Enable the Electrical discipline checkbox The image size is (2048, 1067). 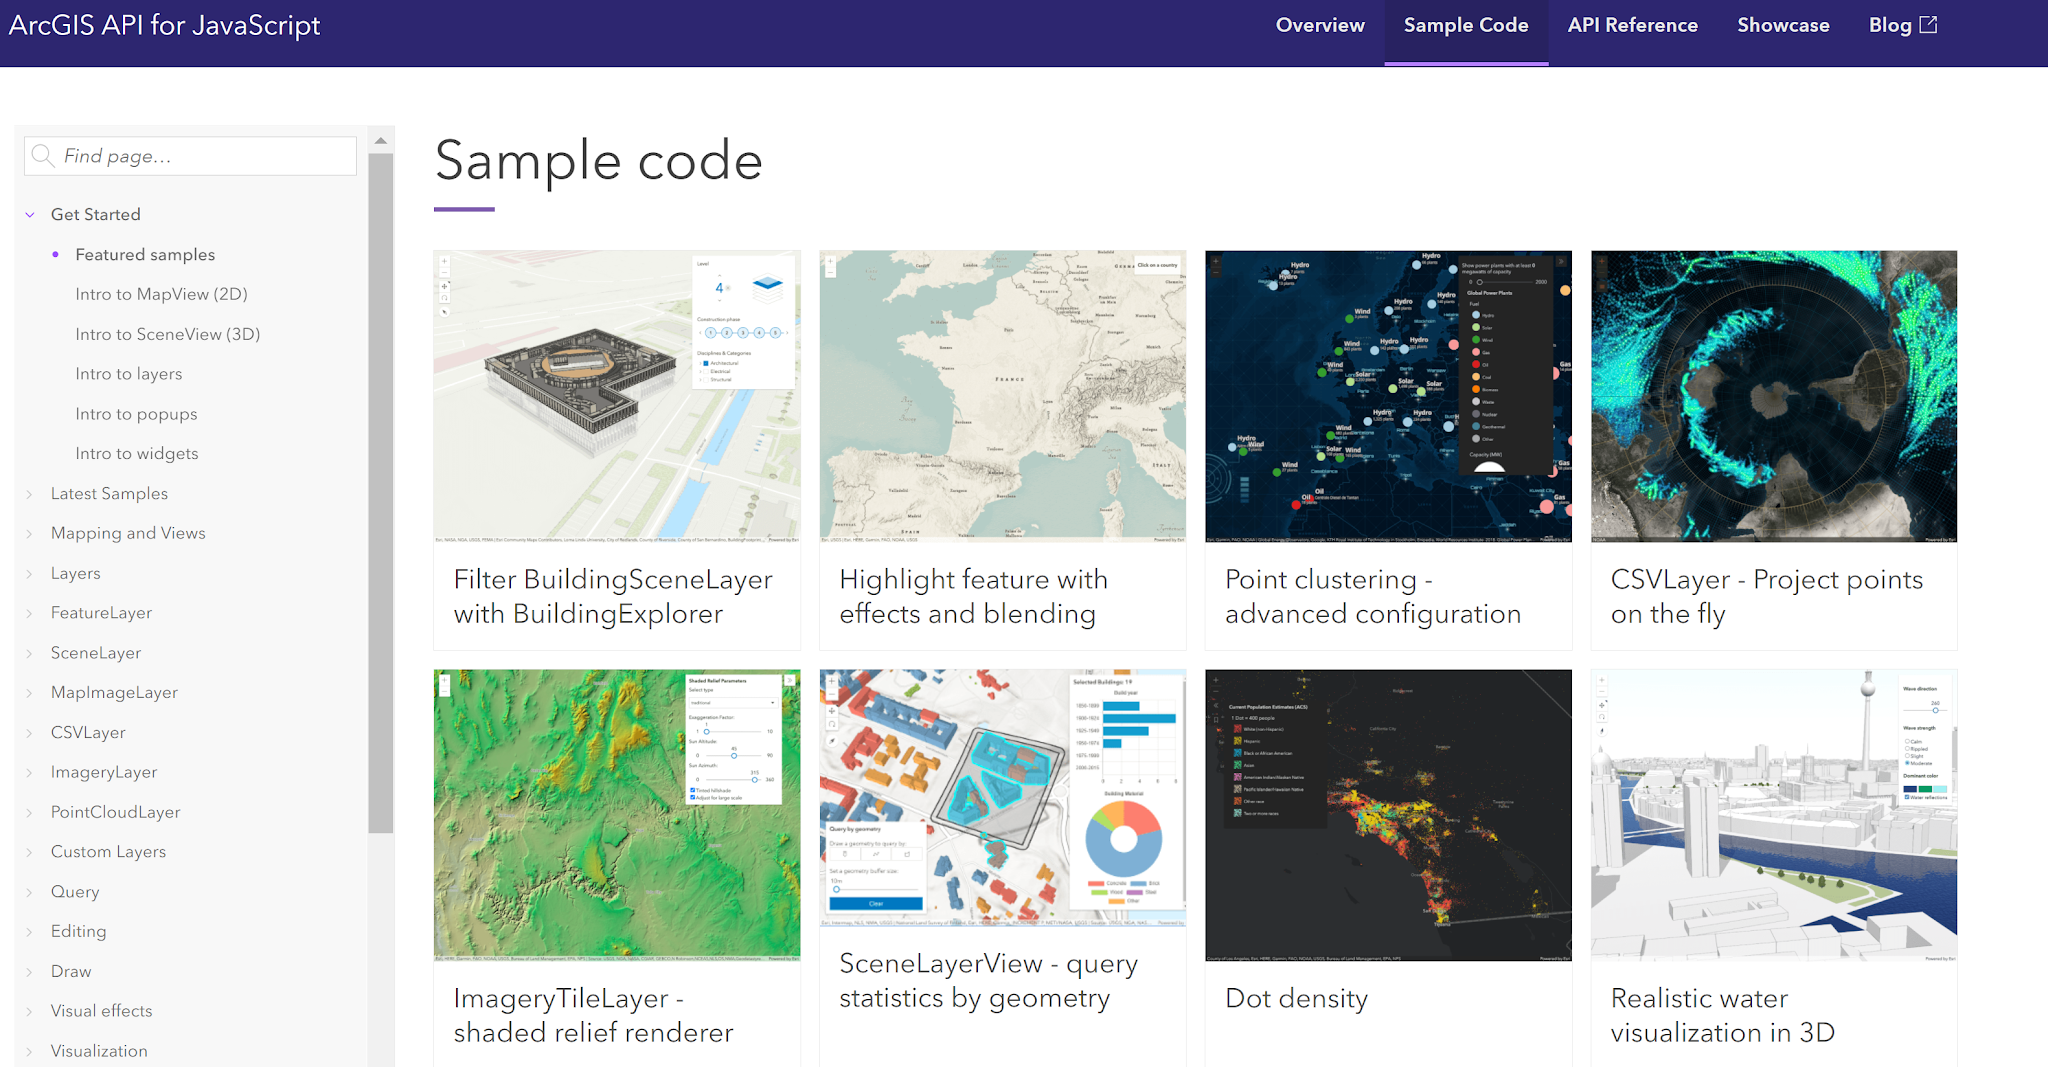click(x=706, y=371)
